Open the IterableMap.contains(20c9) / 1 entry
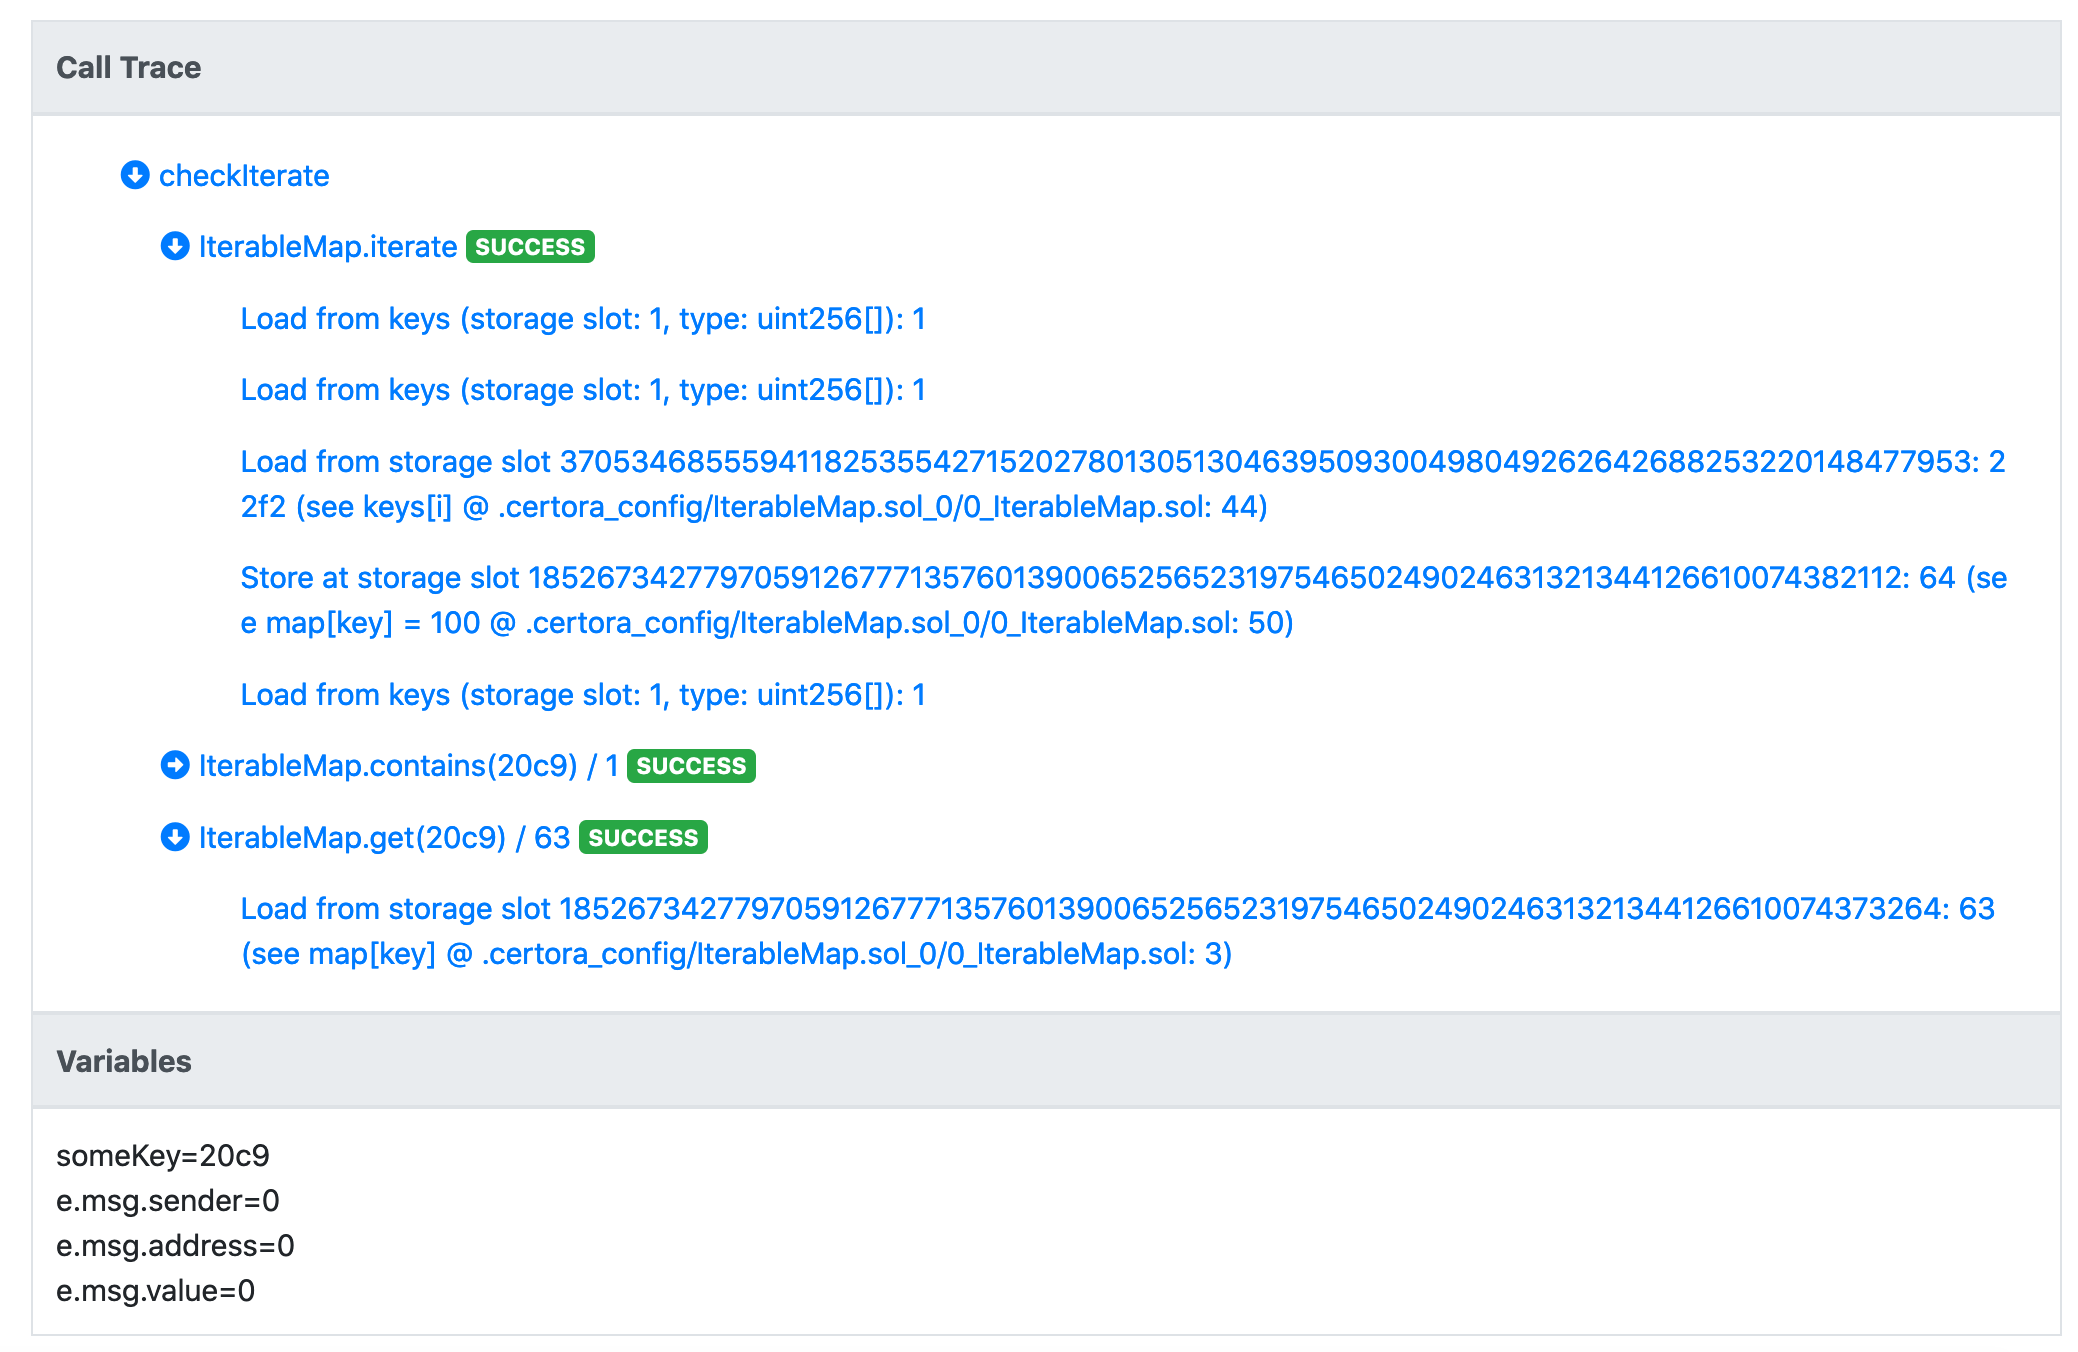This screenshot has width=2078, height=1352. click(408, 766)
